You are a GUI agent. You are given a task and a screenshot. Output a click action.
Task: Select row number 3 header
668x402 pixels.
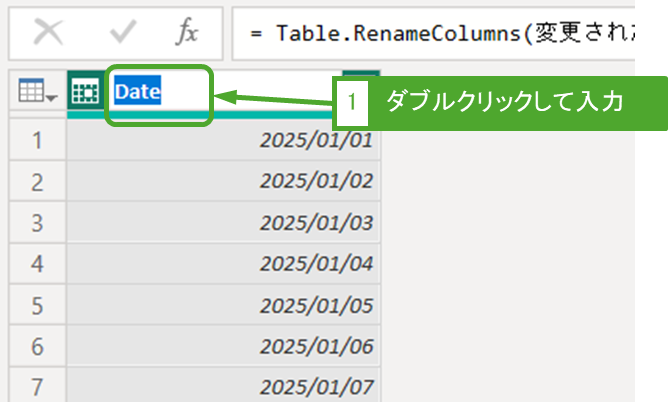point(36,223)
